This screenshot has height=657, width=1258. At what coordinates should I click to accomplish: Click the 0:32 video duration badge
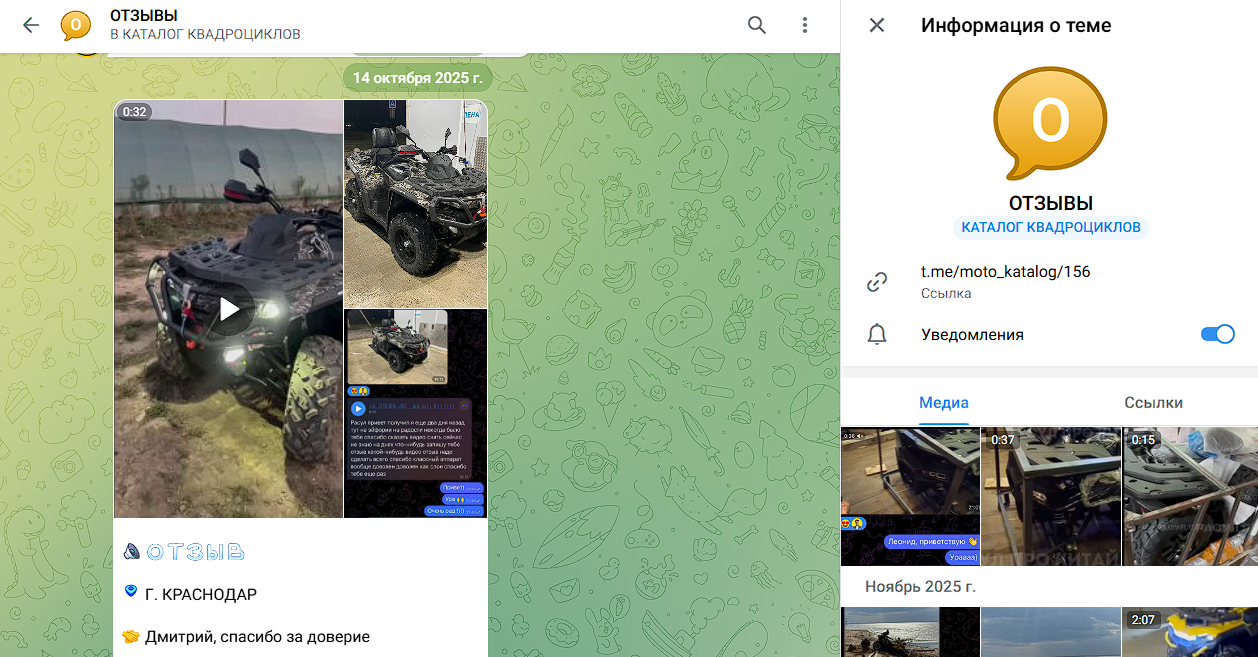coord(134,112)
